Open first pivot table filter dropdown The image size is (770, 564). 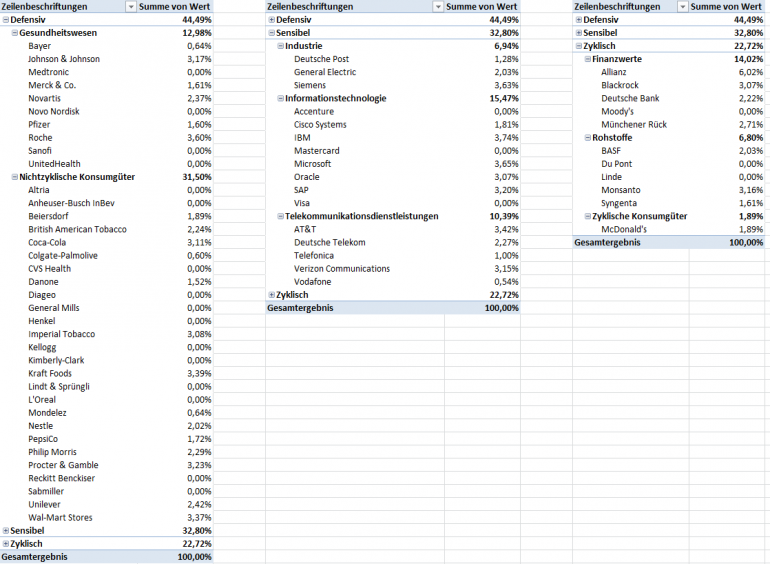[131, 7]
